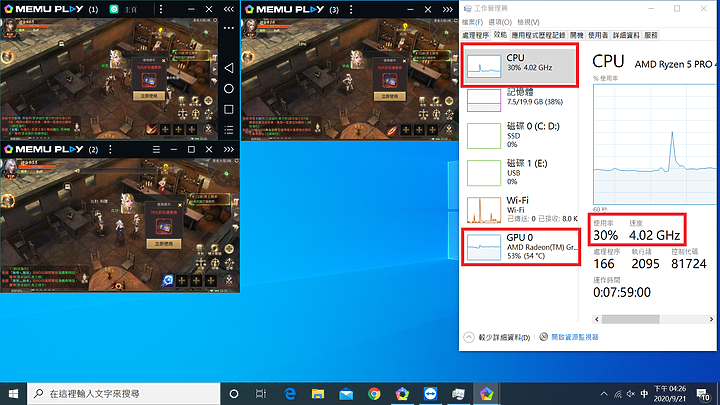Viewport: 720px width, 405px height.
Task: Click the scrollbar right arrow in CPU panel
Action: (x=711, y=319)
